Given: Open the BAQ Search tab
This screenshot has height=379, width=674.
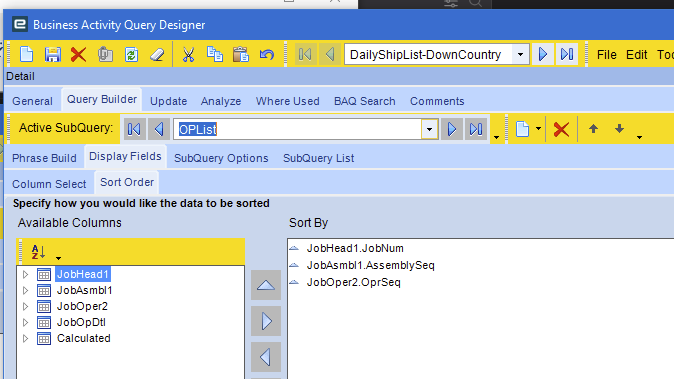Looking at the screenshot, I should [365, 101].
